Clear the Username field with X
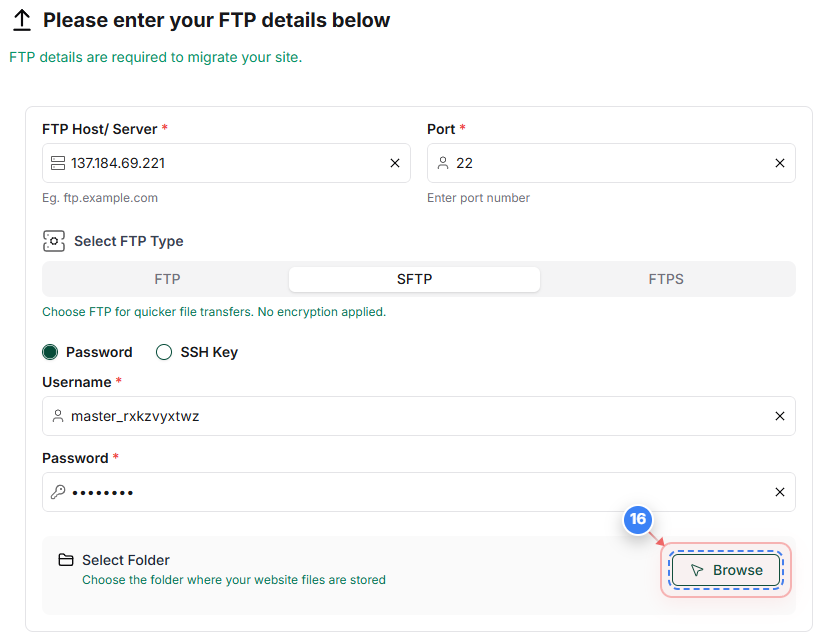 780,416
